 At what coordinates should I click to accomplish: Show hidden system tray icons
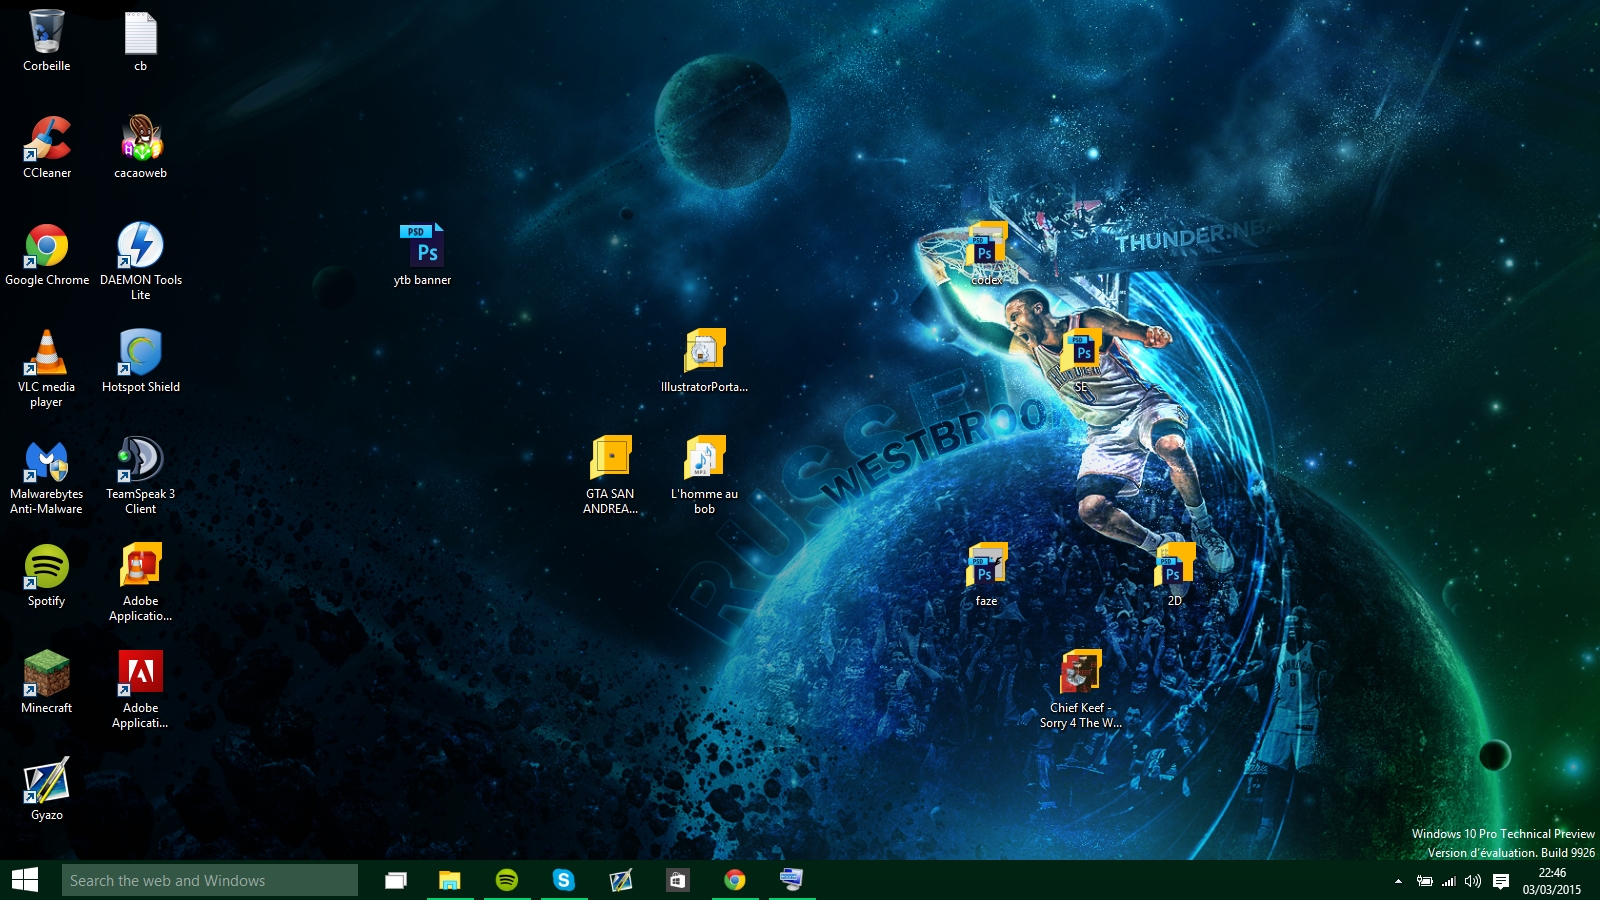1398,881
